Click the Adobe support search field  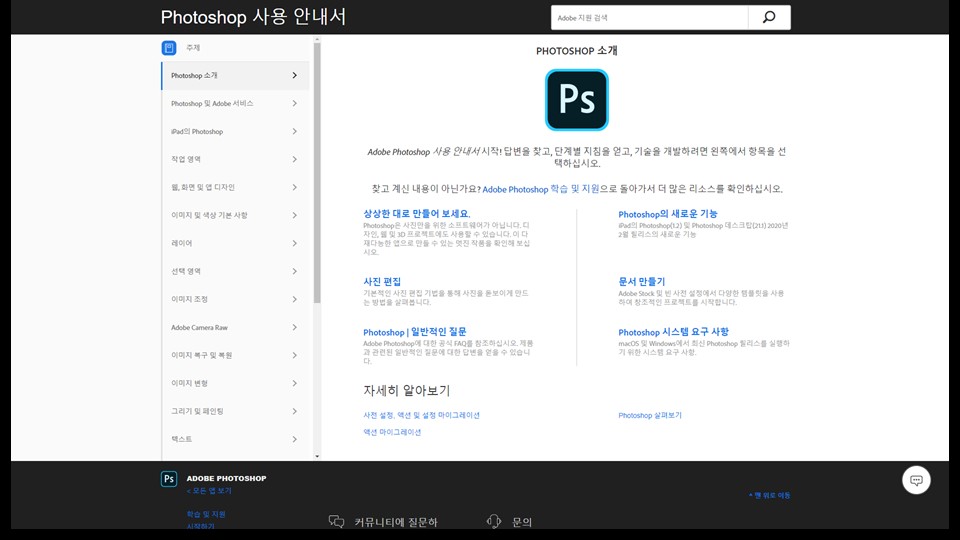click(x=649, y=18)
